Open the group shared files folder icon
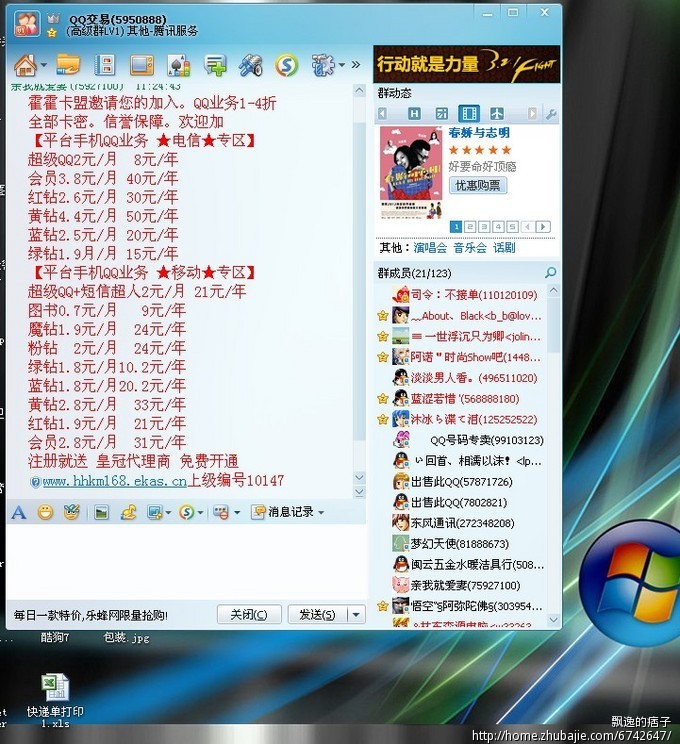Screen dimensions: 680x744 tap(68, 65)
